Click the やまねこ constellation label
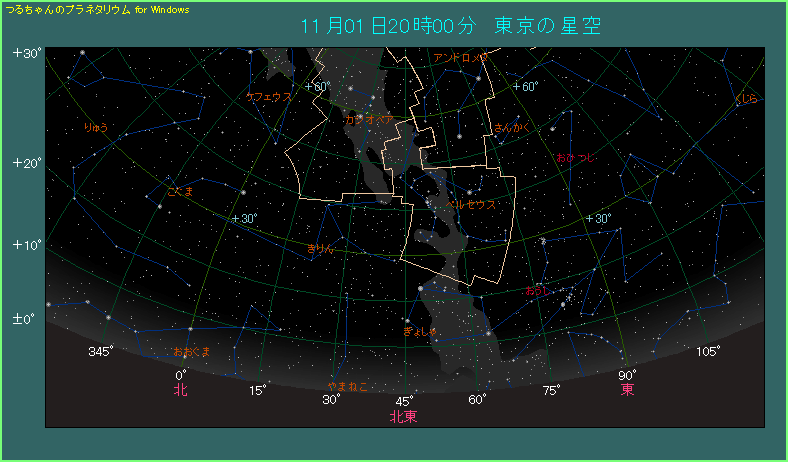The image size is (788, 462). pyautogui.click(x=348, y=385)
